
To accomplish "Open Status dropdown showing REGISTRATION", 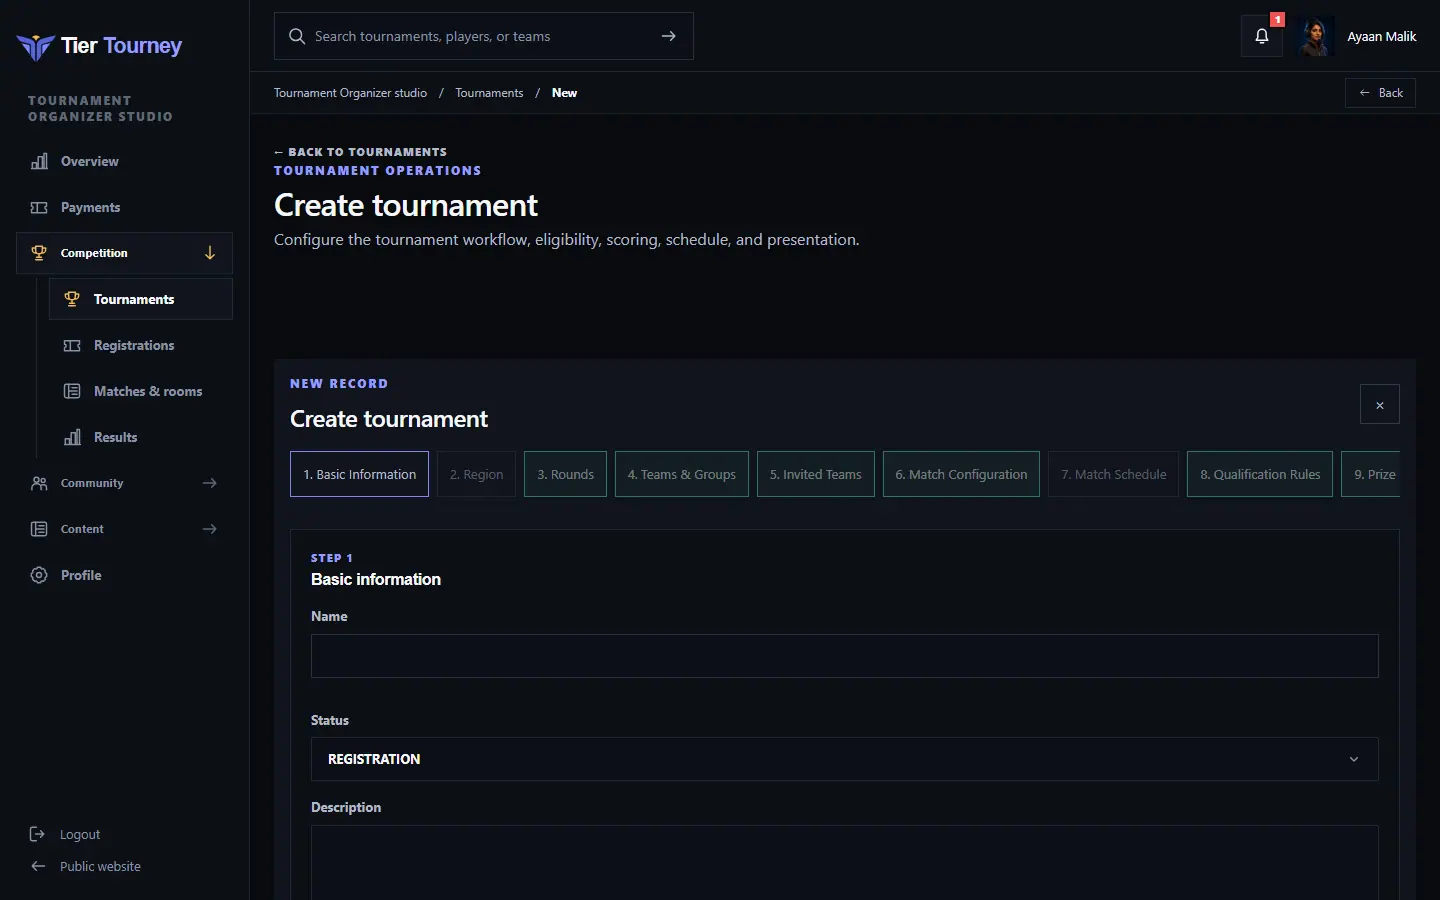I will coord(844,759).
